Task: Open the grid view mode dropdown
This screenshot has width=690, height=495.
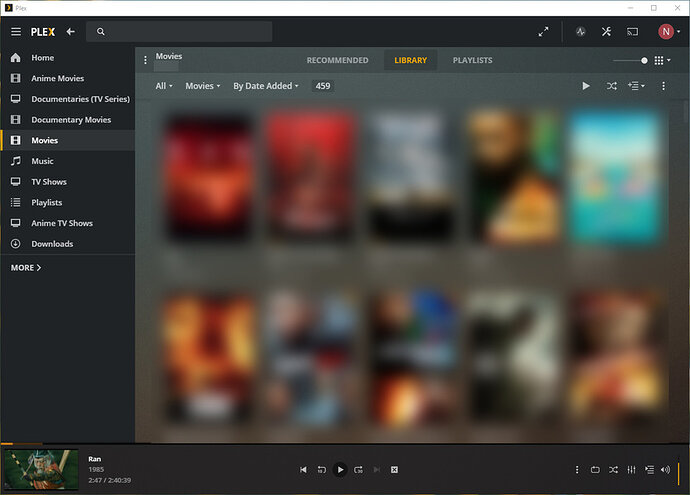Action: [x=662, y=60]
